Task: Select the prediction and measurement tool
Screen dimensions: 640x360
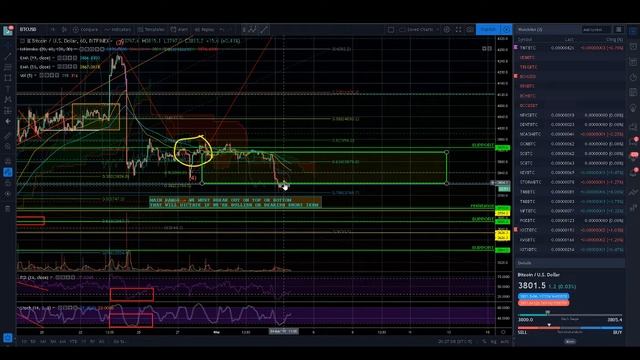Action: [x=8, y=111]
